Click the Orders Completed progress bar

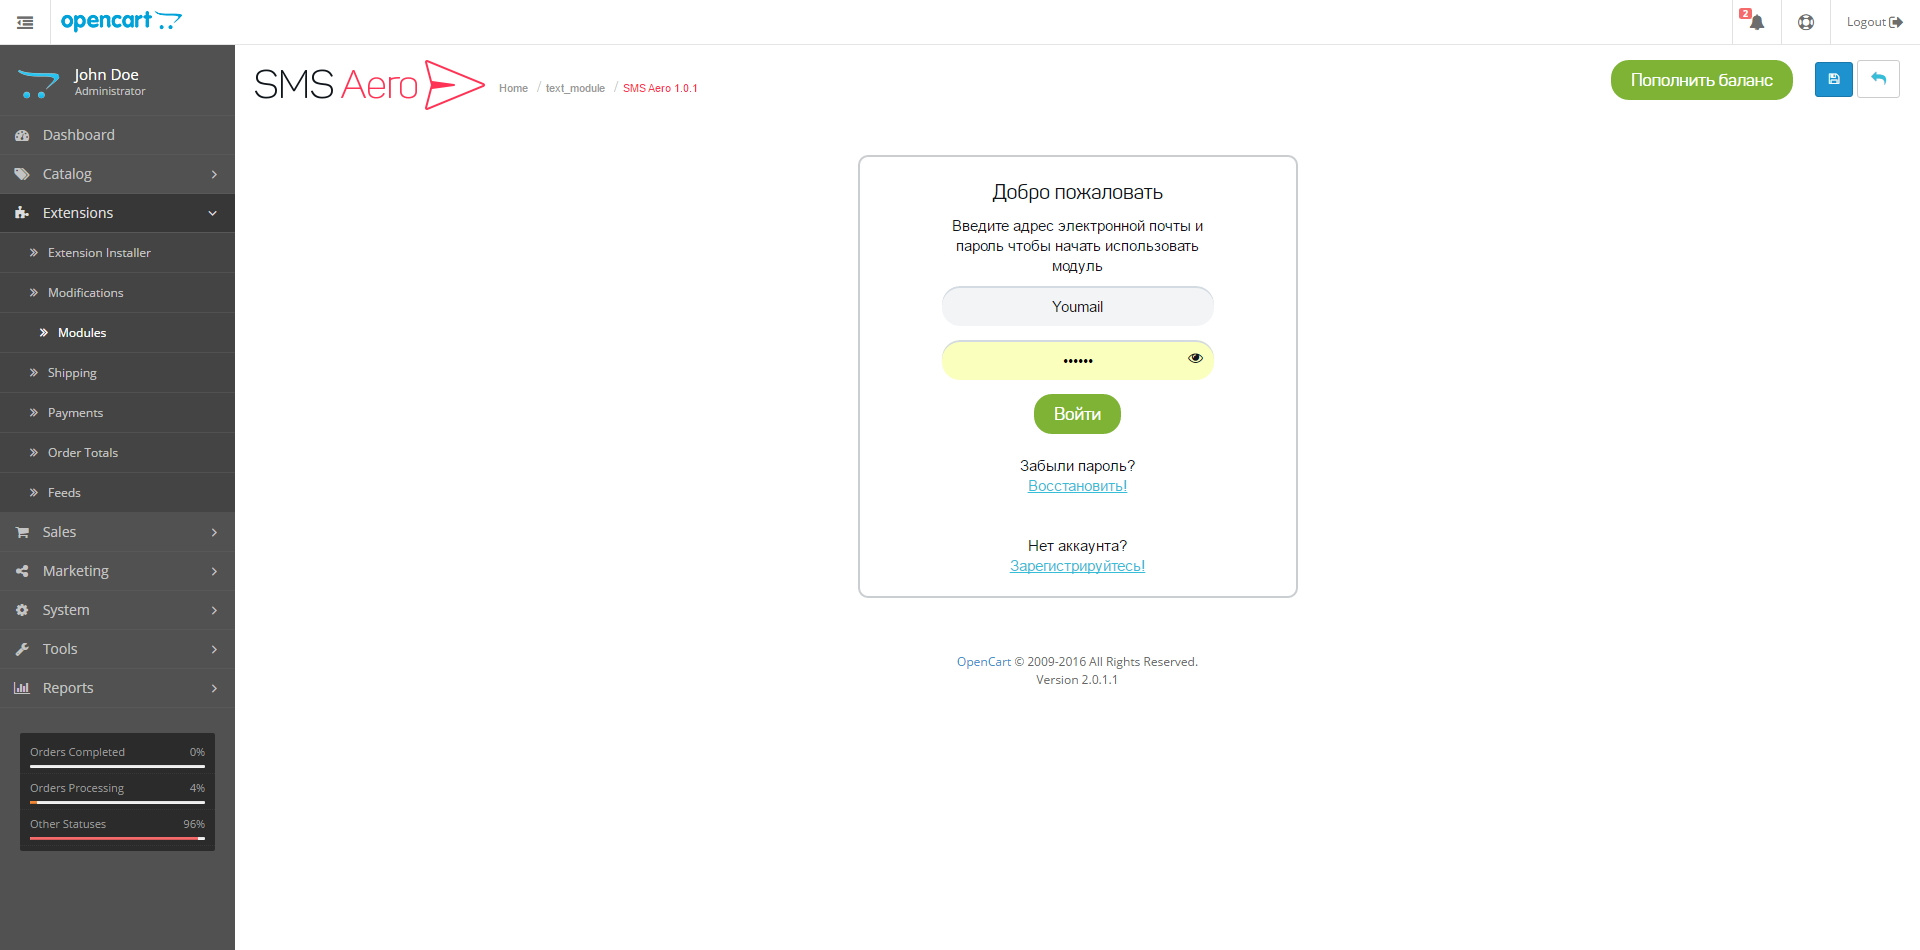pos(117,766)
